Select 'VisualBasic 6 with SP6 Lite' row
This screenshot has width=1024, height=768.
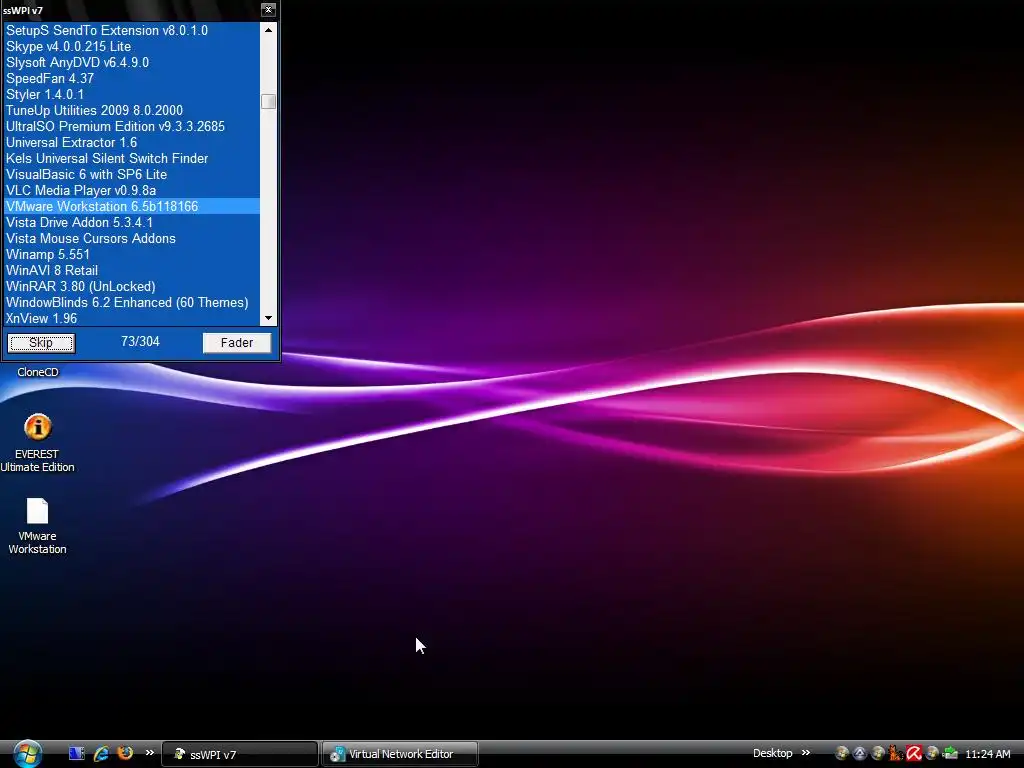132,174
